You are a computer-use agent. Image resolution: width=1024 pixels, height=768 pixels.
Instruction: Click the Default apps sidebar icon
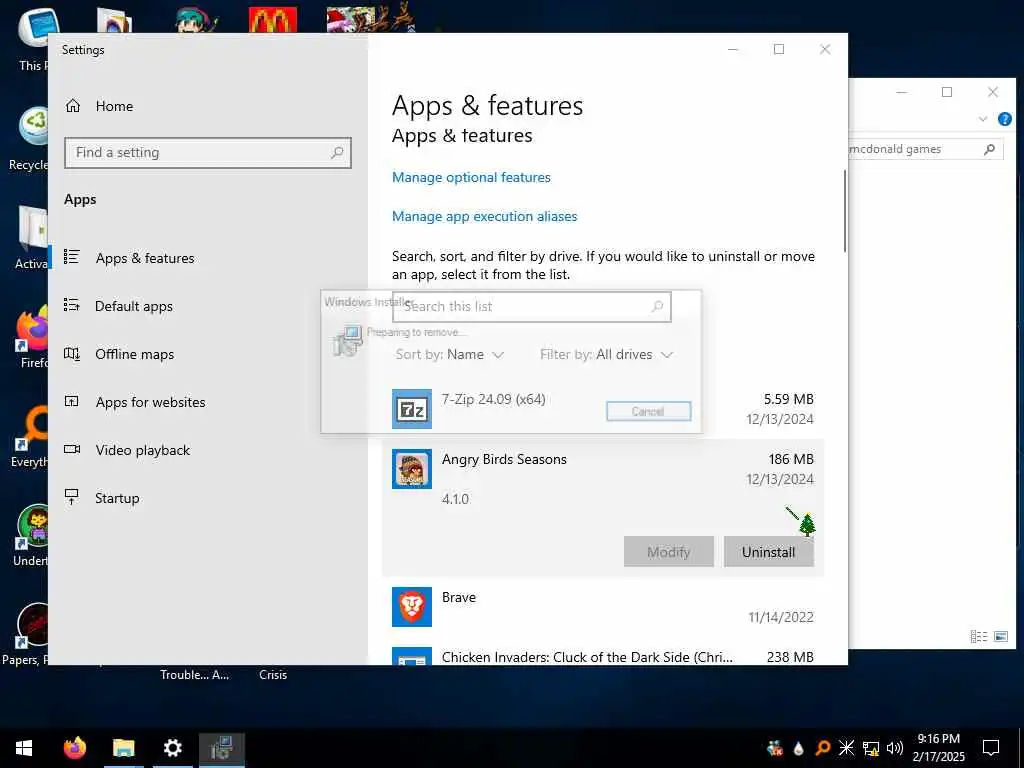click(x=72, y=305)
